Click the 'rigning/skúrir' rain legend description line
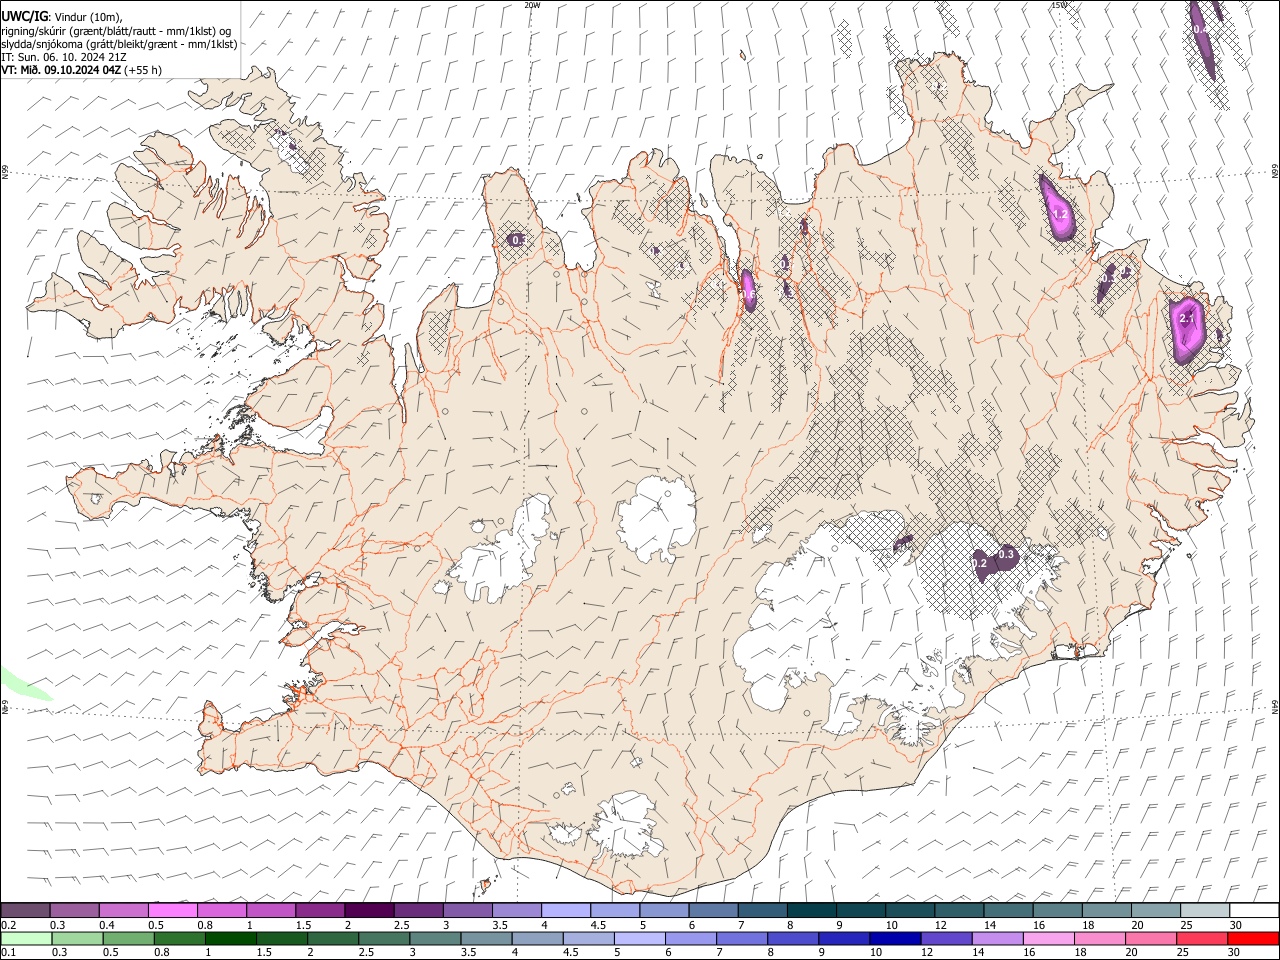 [116, 31]
